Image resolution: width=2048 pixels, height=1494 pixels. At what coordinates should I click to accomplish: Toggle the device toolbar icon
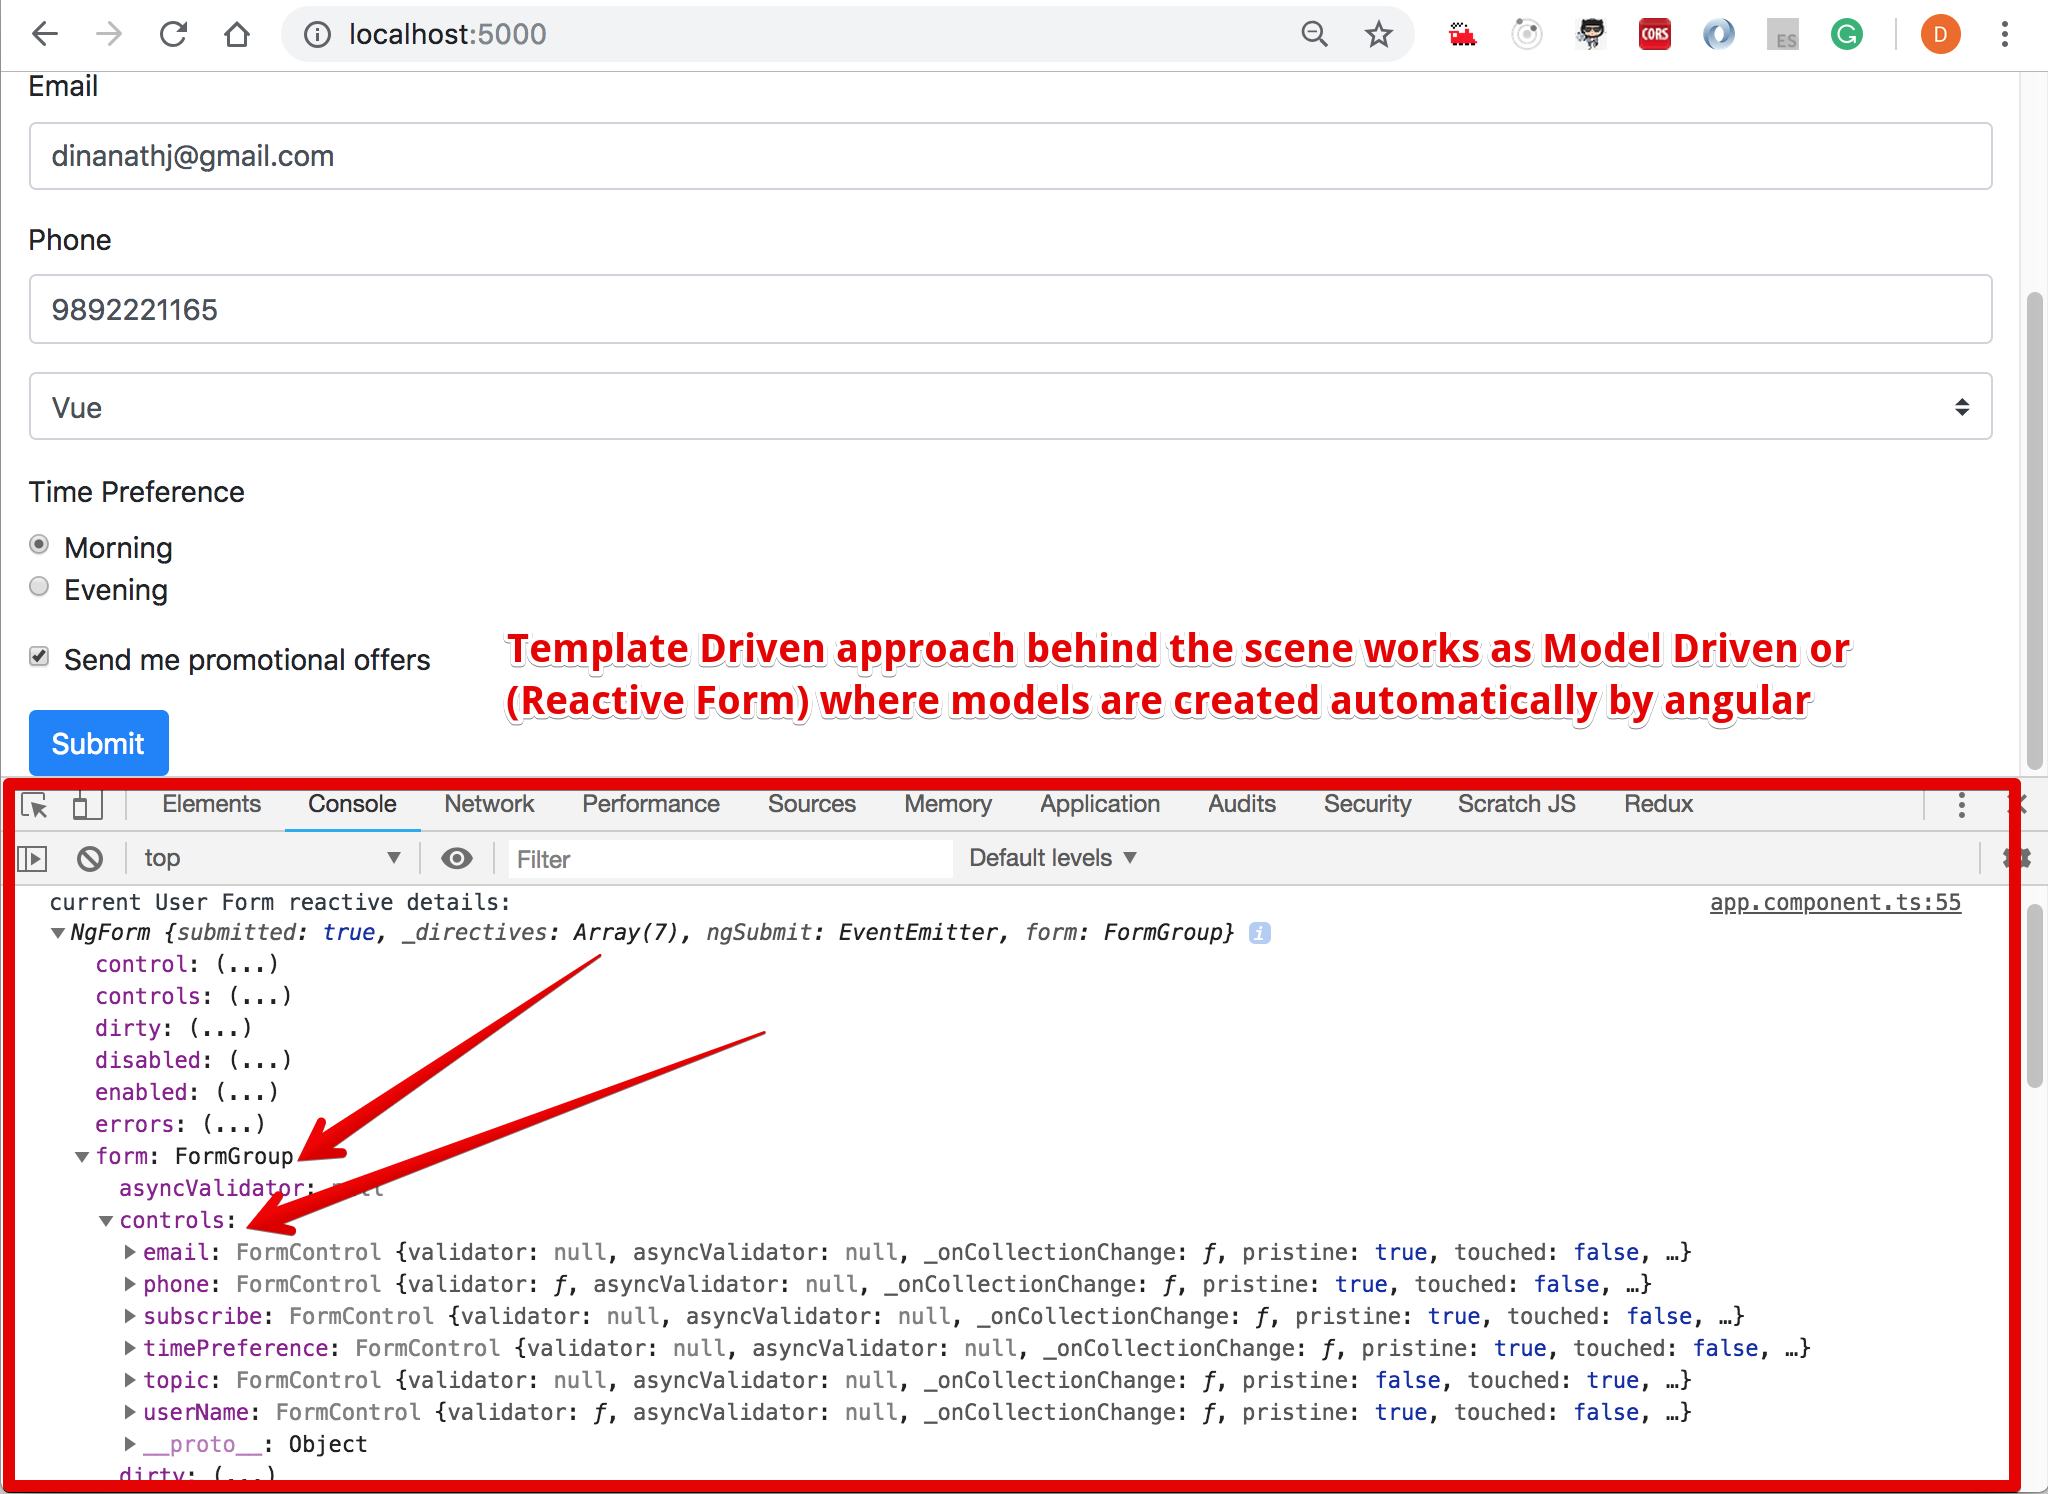tap(87, 805)
